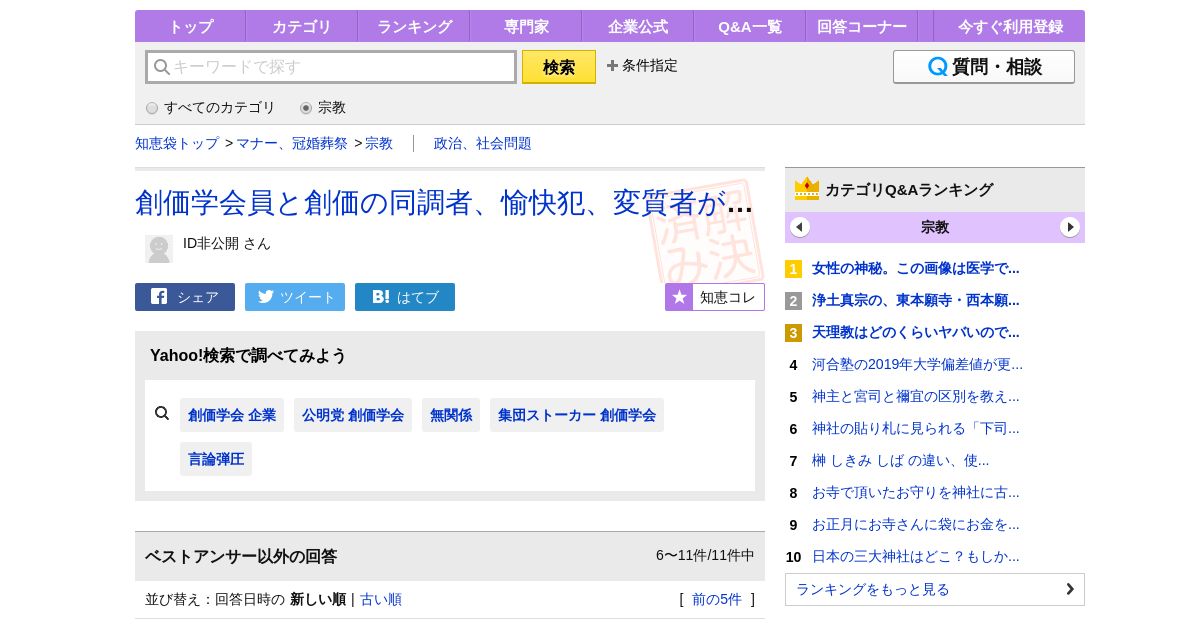Viewport: 1200px width, 630px height.
Task: Click the anonymous user avatar
Action: [159, 248]
